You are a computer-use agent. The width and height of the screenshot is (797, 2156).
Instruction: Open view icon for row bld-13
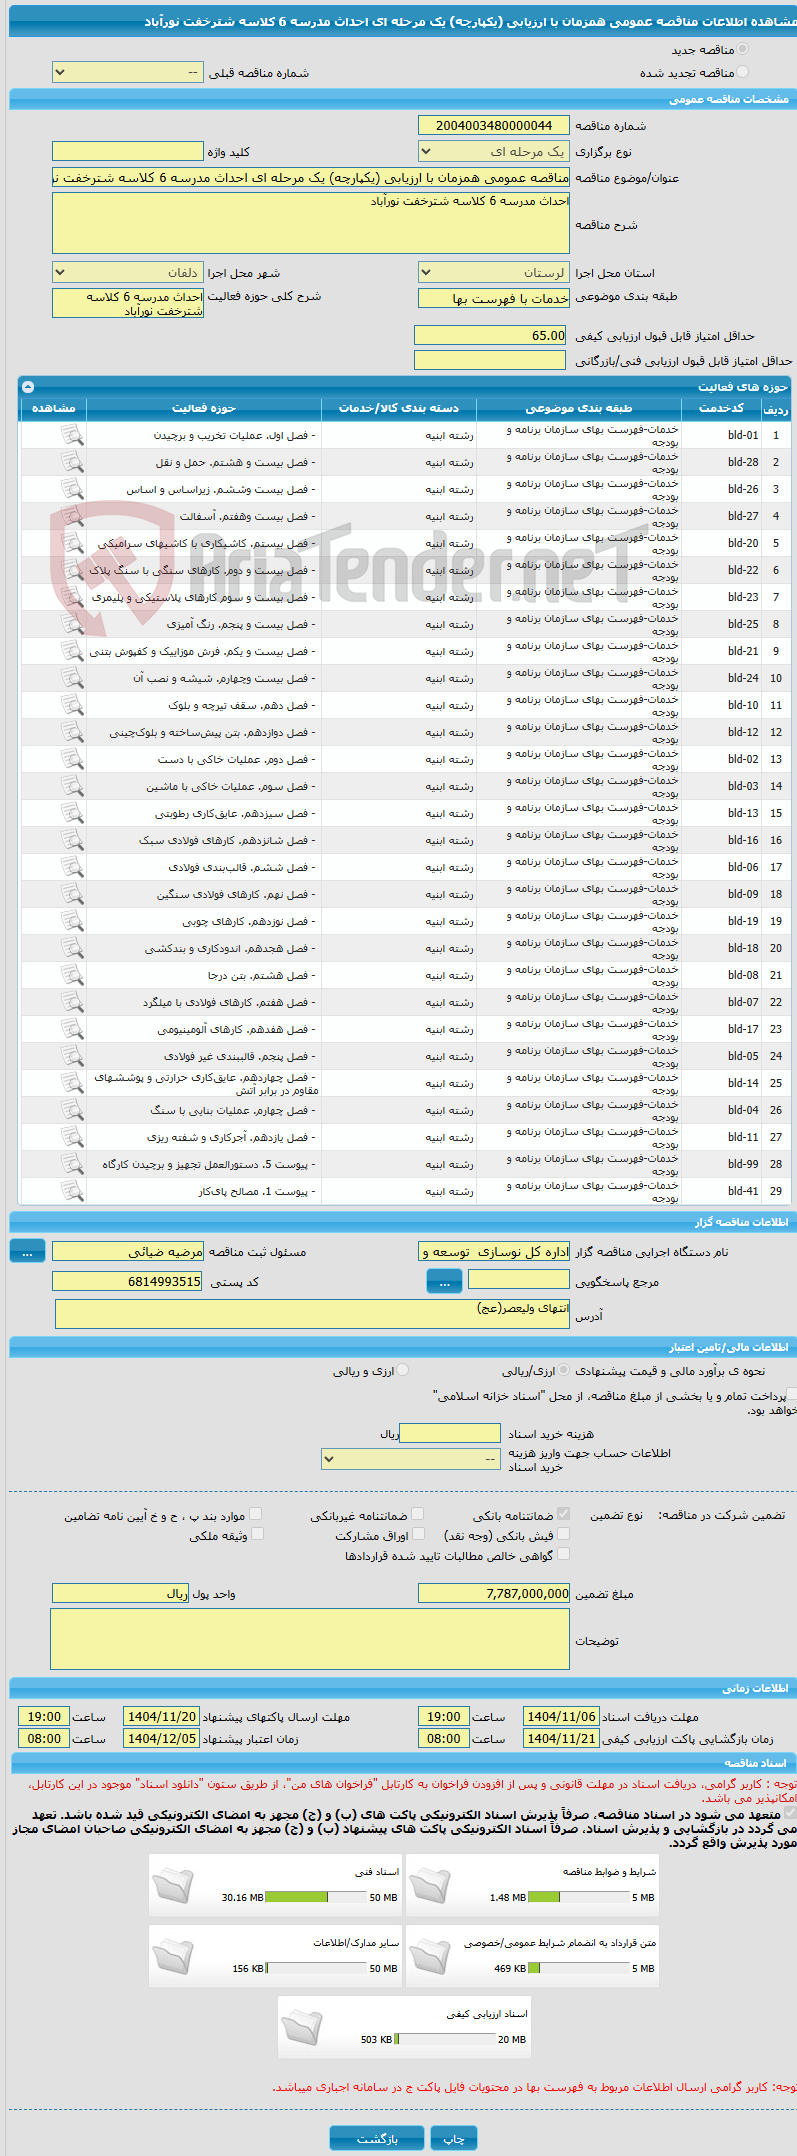coord(71,813)
